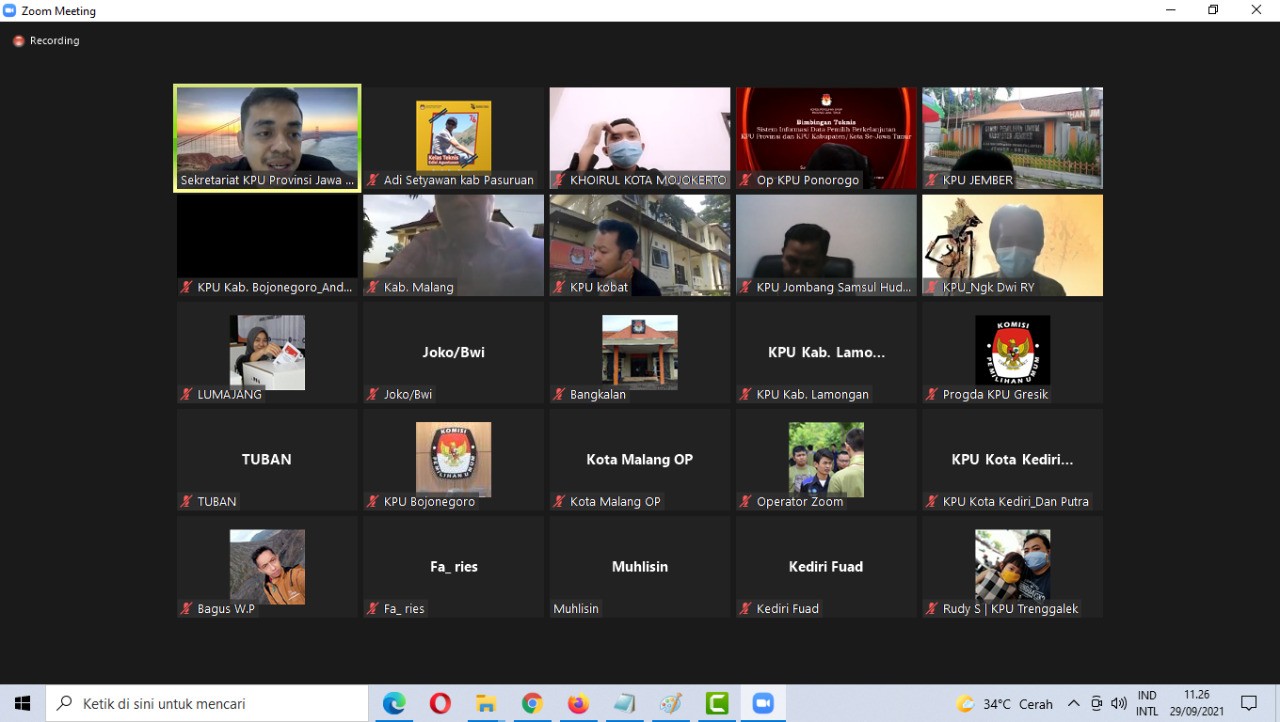
Task: Open network status icon in system tray
Action: click(1096, 704)
